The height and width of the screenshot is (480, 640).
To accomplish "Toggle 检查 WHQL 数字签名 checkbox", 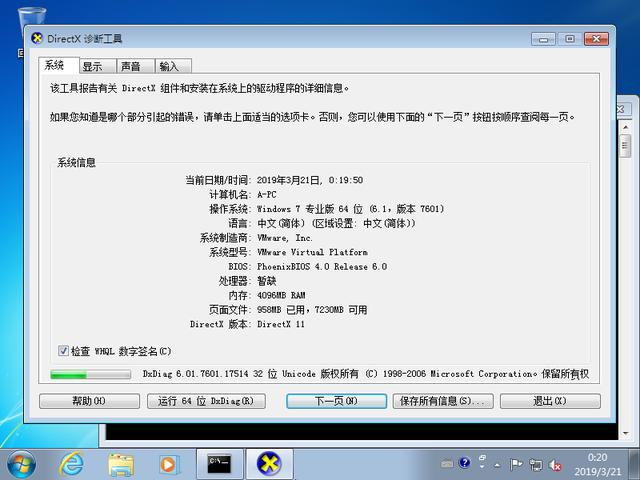I will click(63, 351).
